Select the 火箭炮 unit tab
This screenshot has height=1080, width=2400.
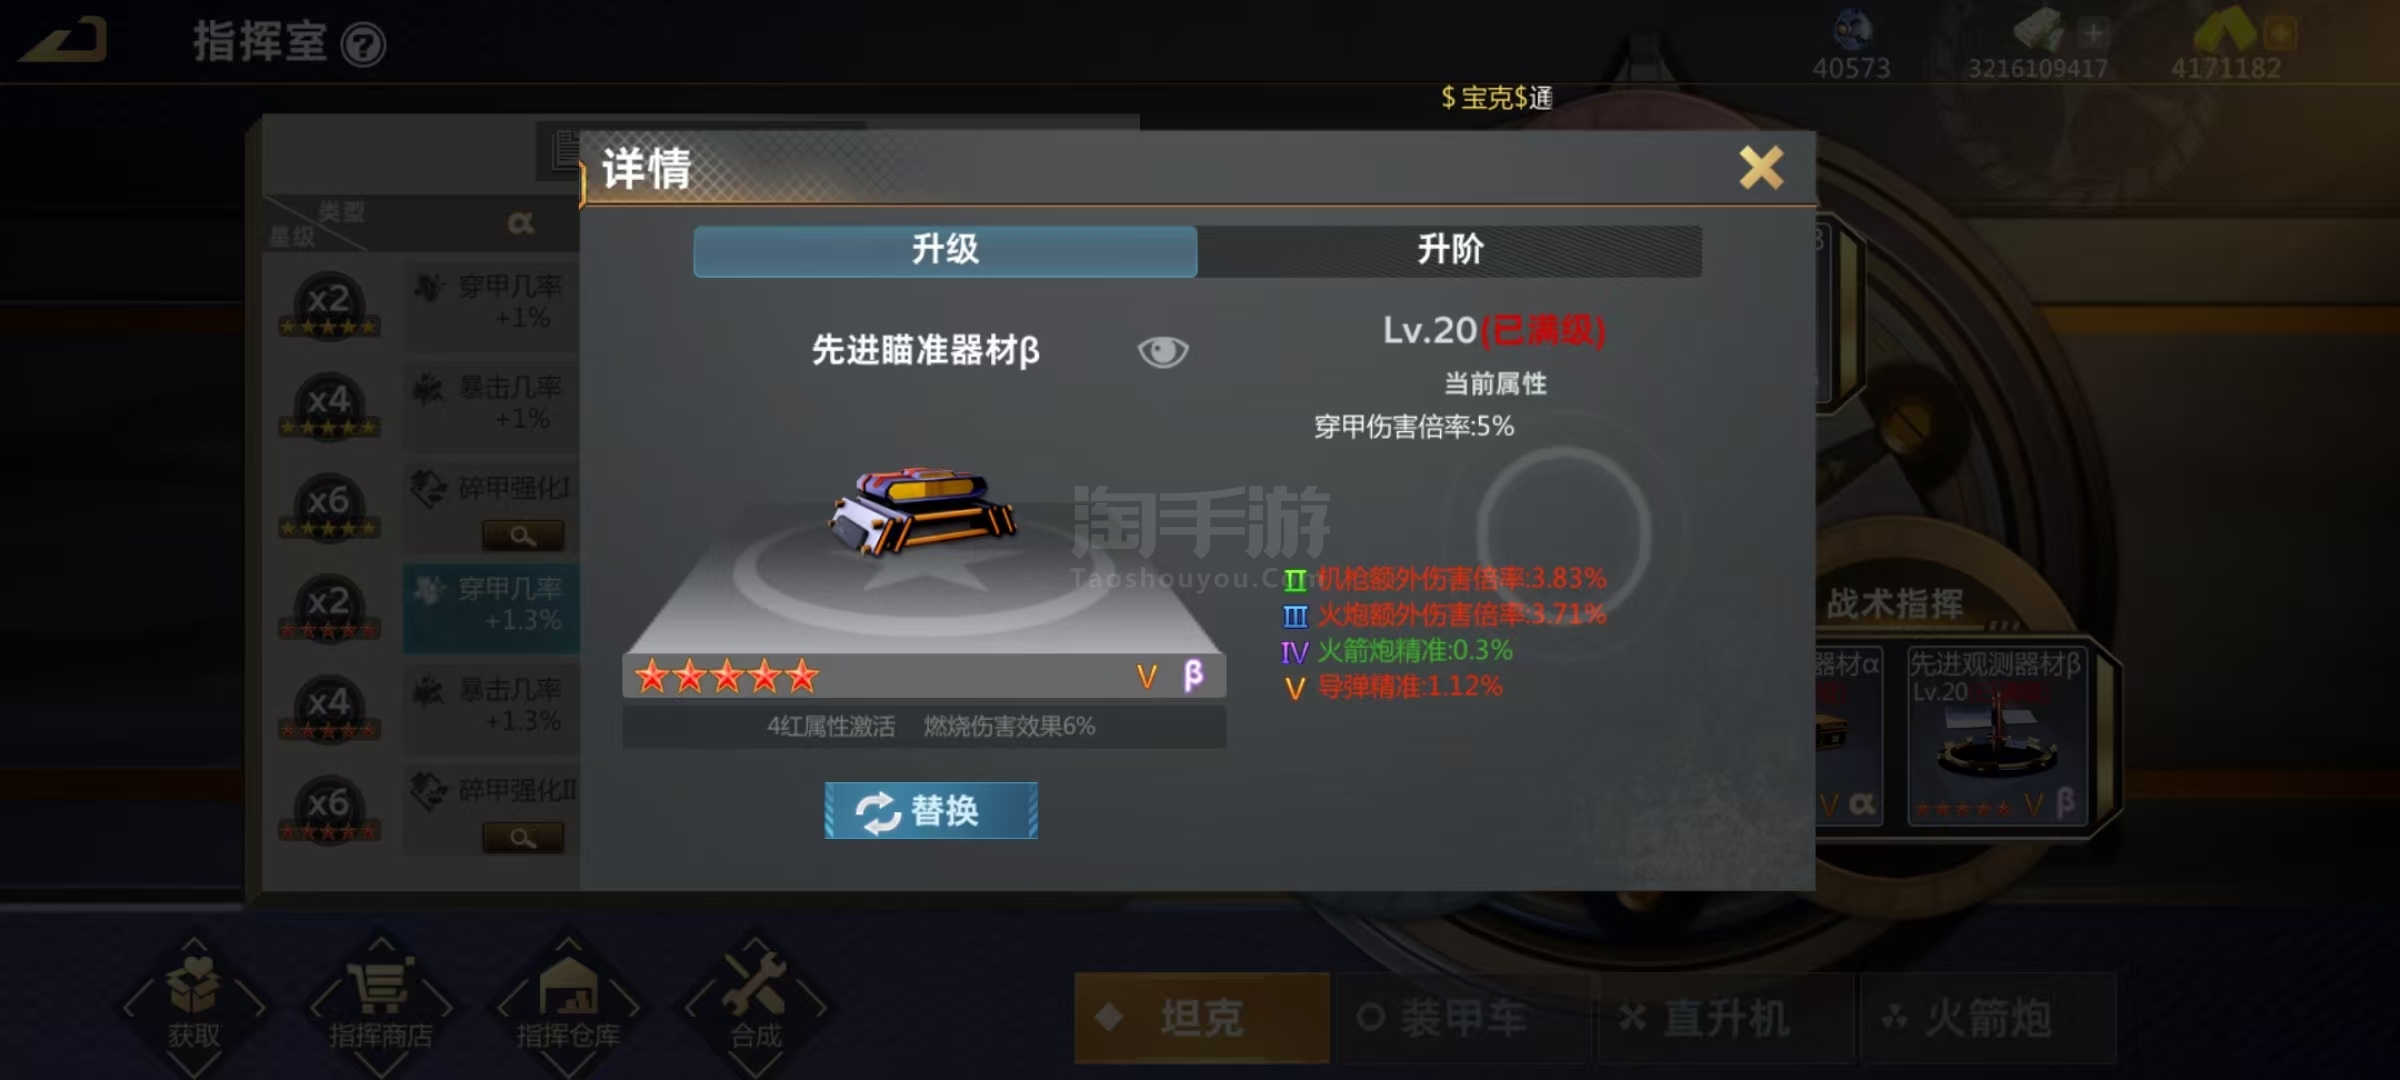[x=1988, y=1018]
